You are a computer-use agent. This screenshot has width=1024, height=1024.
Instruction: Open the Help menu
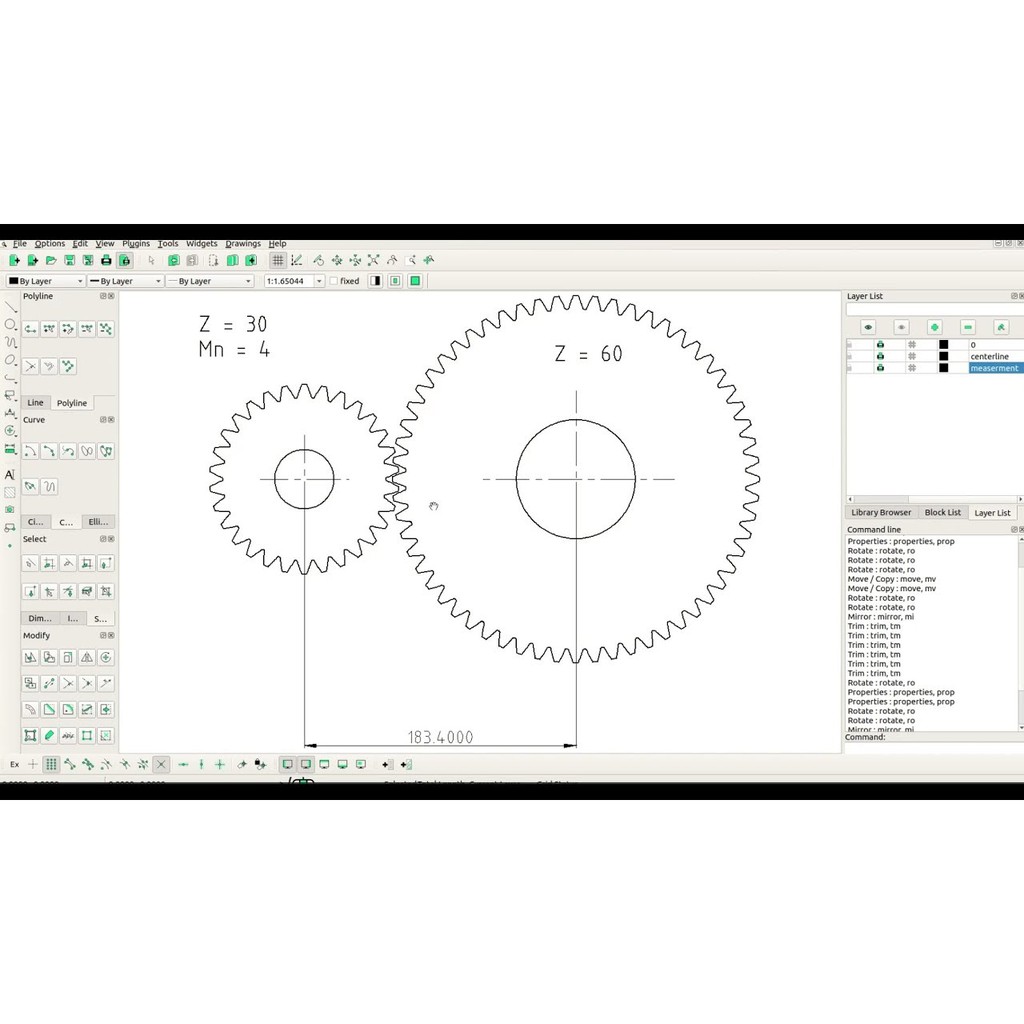click(x=278, y=244)
